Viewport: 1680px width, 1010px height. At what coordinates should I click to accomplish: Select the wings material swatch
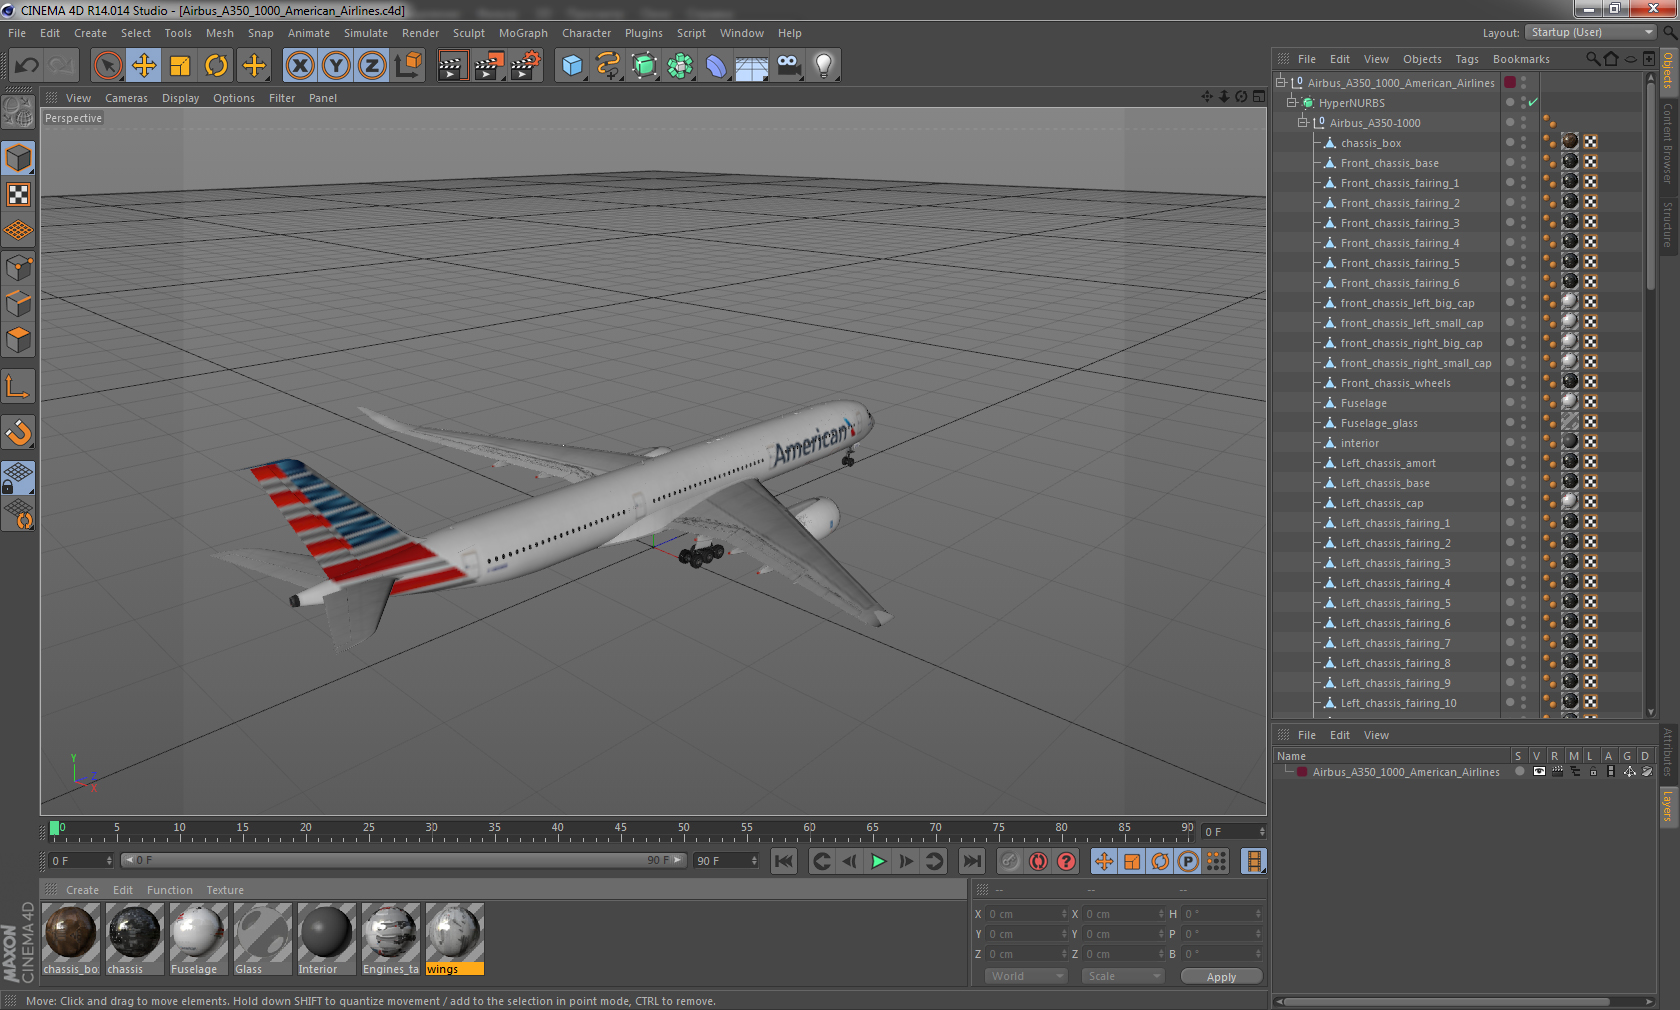454,939
